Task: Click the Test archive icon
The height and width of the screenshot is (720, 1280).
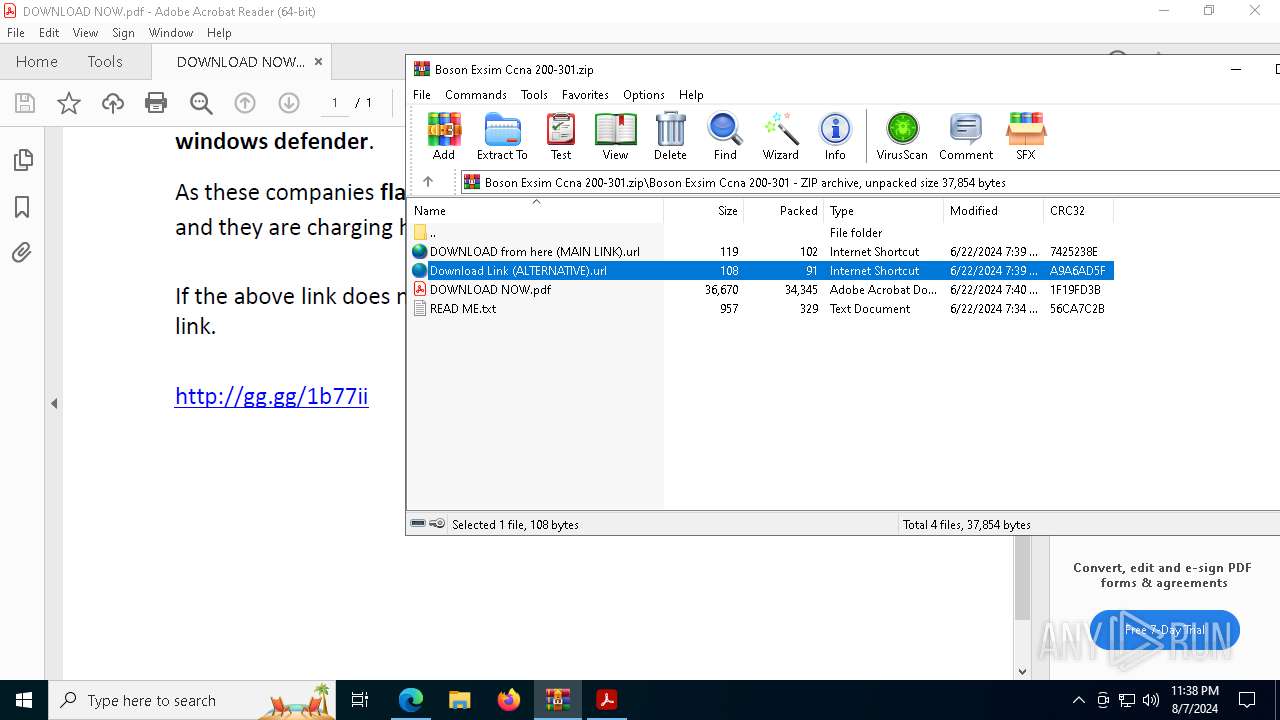Action: (x=561, y=136)
